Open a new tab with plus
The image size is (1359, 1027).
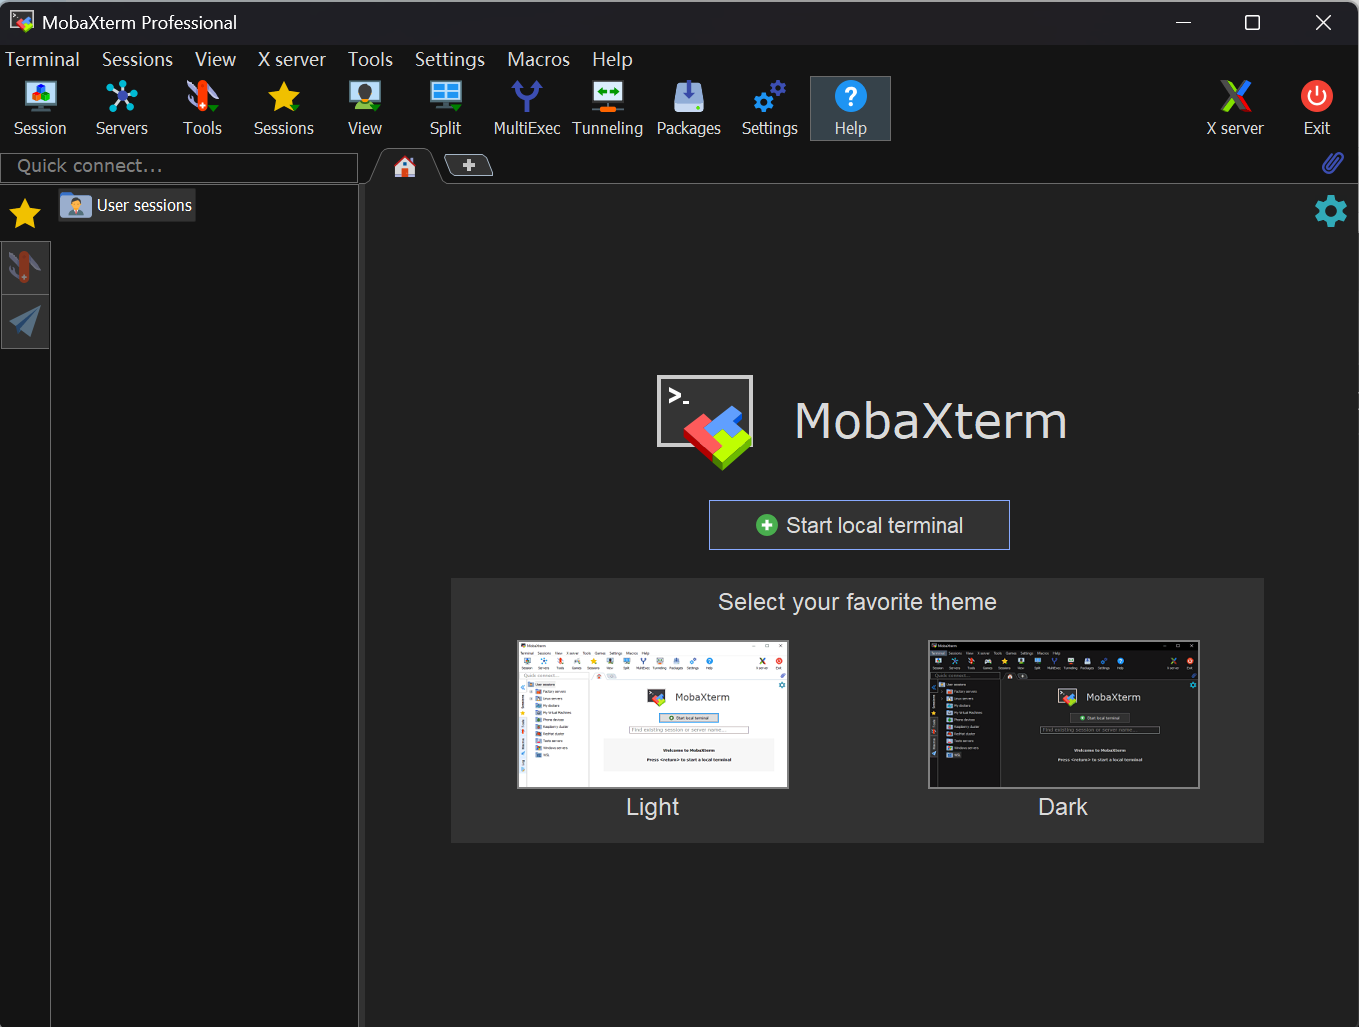[x=468, y=165]
